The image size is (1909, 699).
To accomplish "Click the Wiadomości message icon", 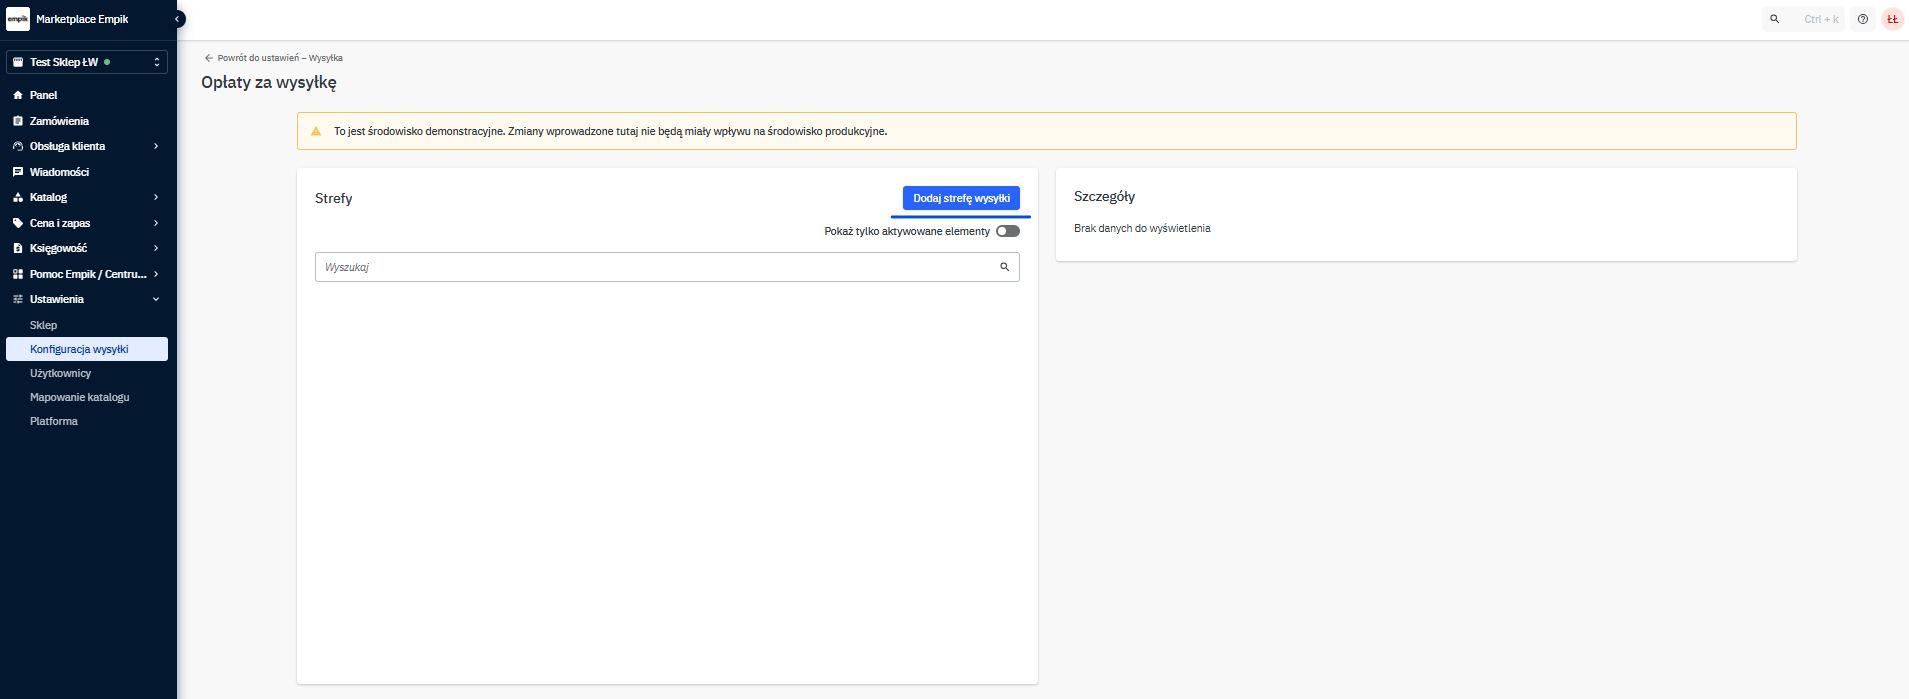I will coord(18,172).
